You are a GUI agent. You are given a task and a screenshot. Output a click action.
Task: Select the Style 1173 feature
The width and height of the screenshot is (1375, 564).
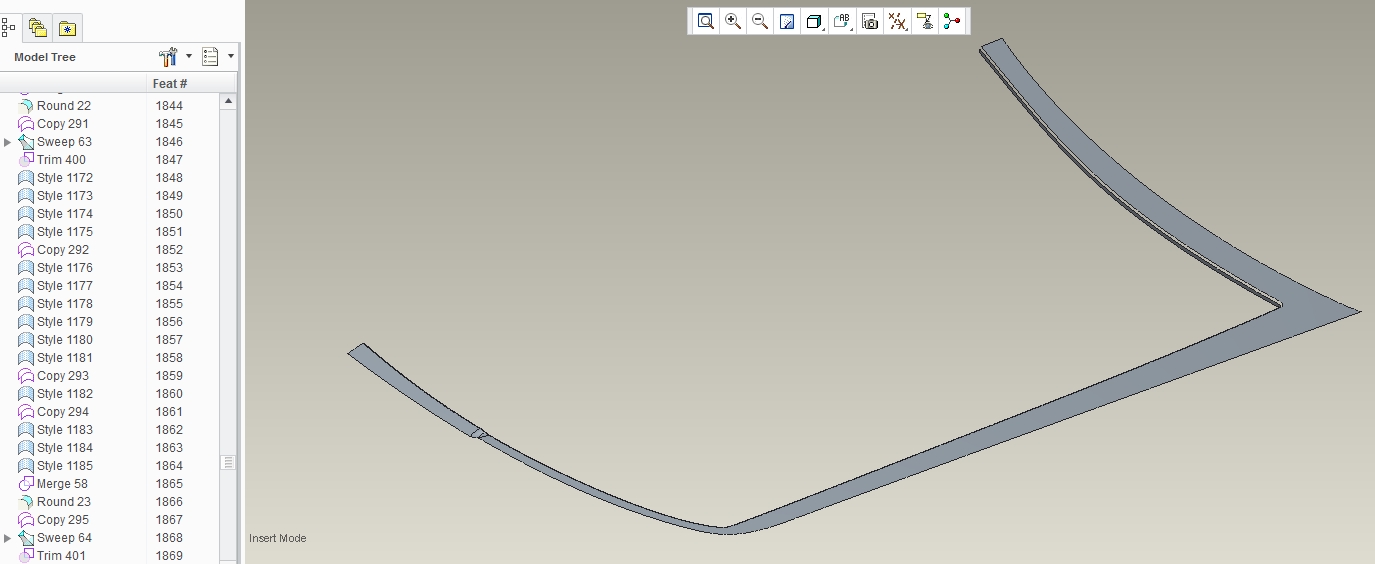pos(65,196)
